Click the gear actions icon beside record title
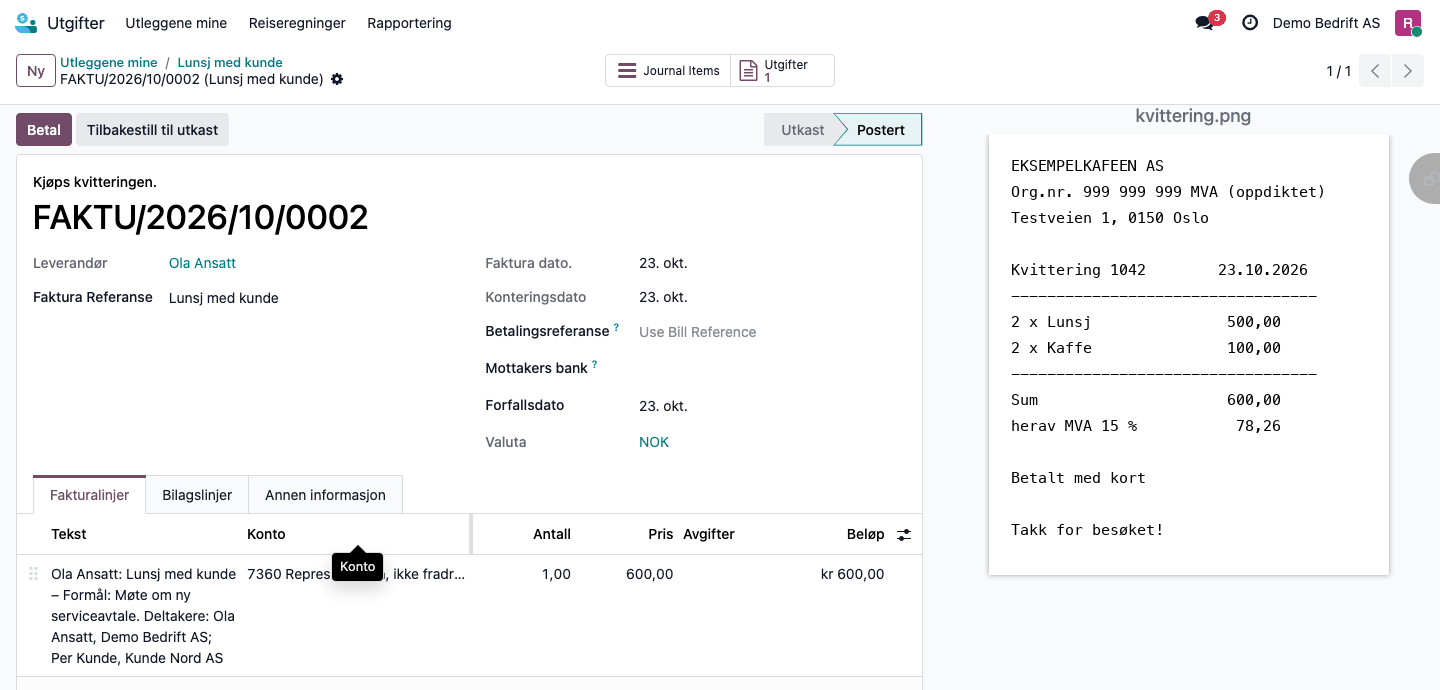This screenshot has height=690, width=1440. click(x=337, y=79)
